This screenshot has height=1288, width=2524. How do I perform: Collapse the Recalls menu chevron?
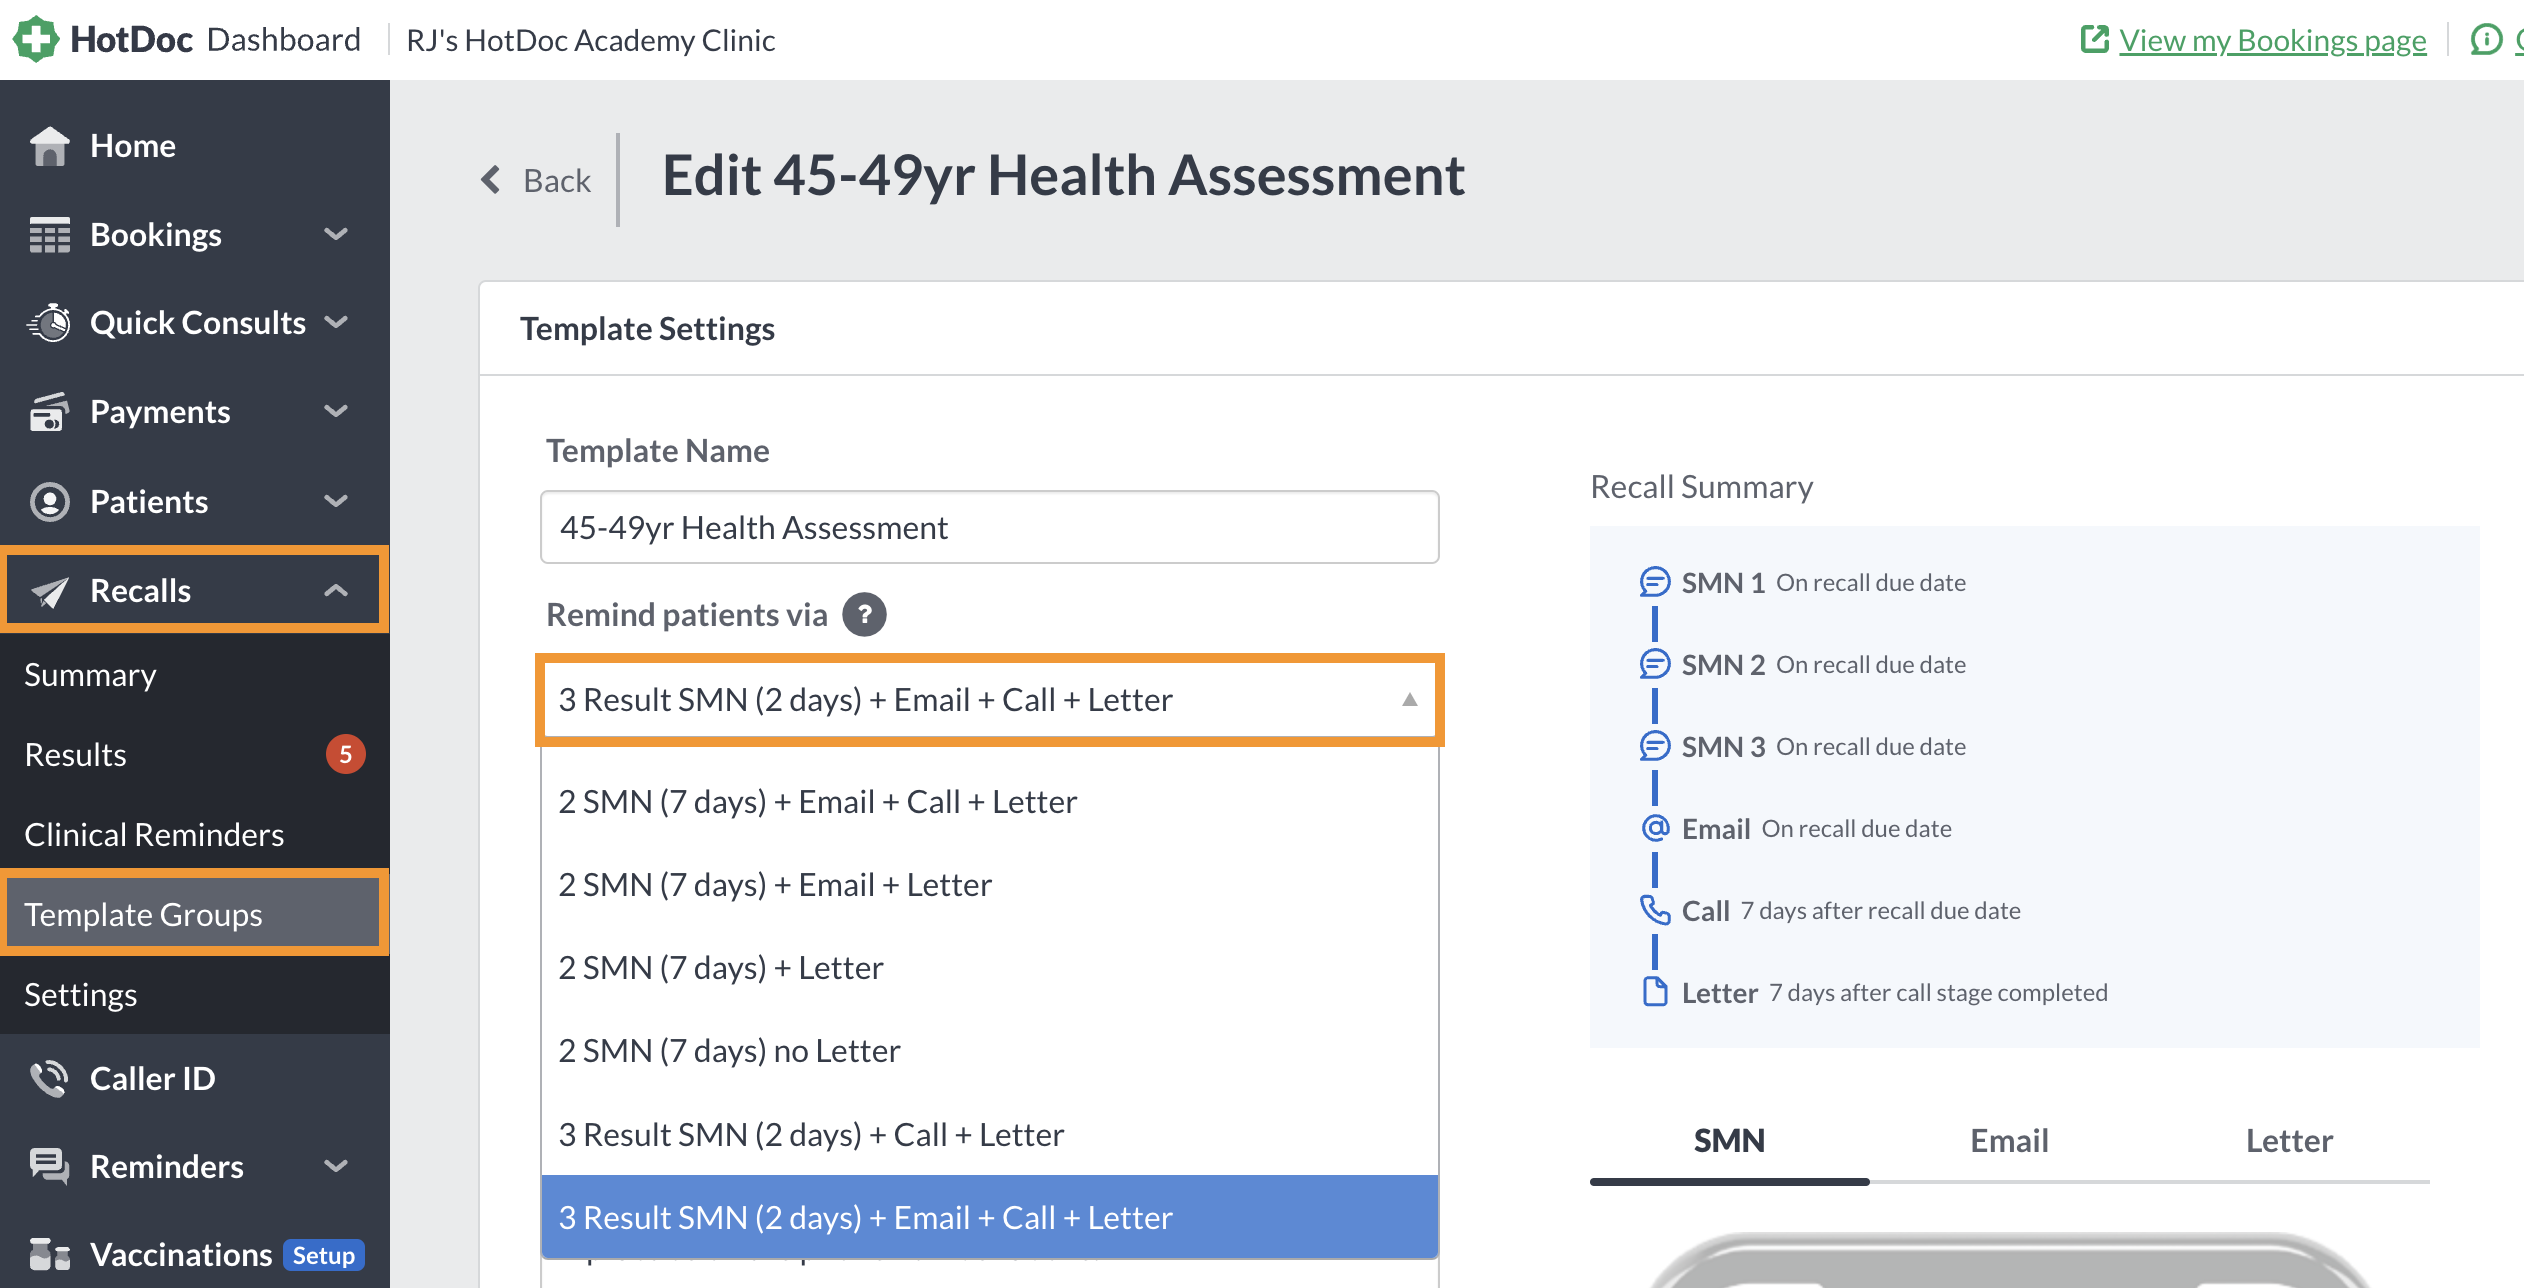tap(336, 590)
